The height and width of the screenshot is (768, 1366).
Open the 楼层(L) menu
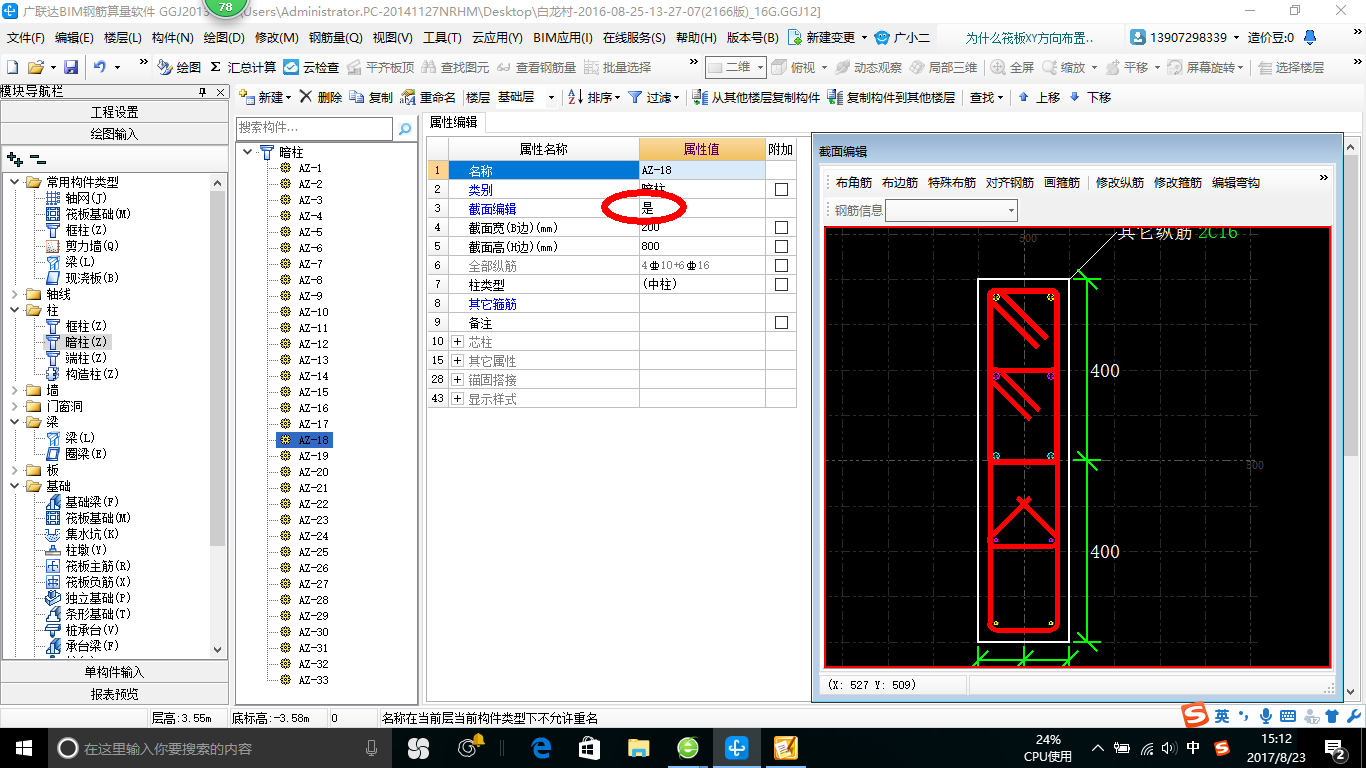pyautogui.click(x=123, y=37)
